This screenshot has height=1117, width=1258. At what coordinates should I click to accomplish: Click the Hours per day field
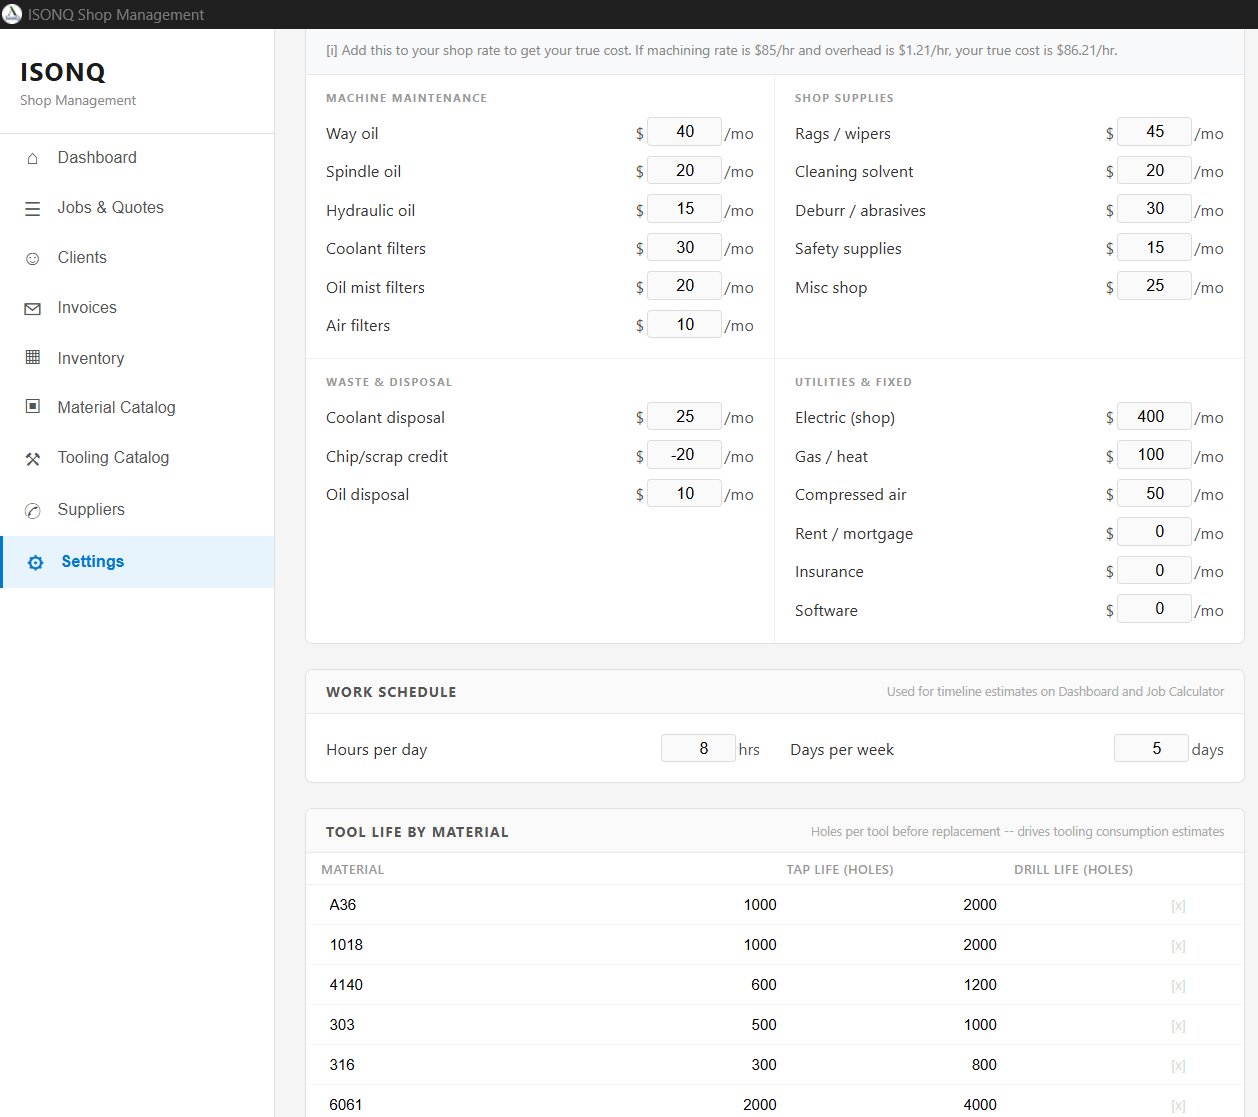coord(698,747)
